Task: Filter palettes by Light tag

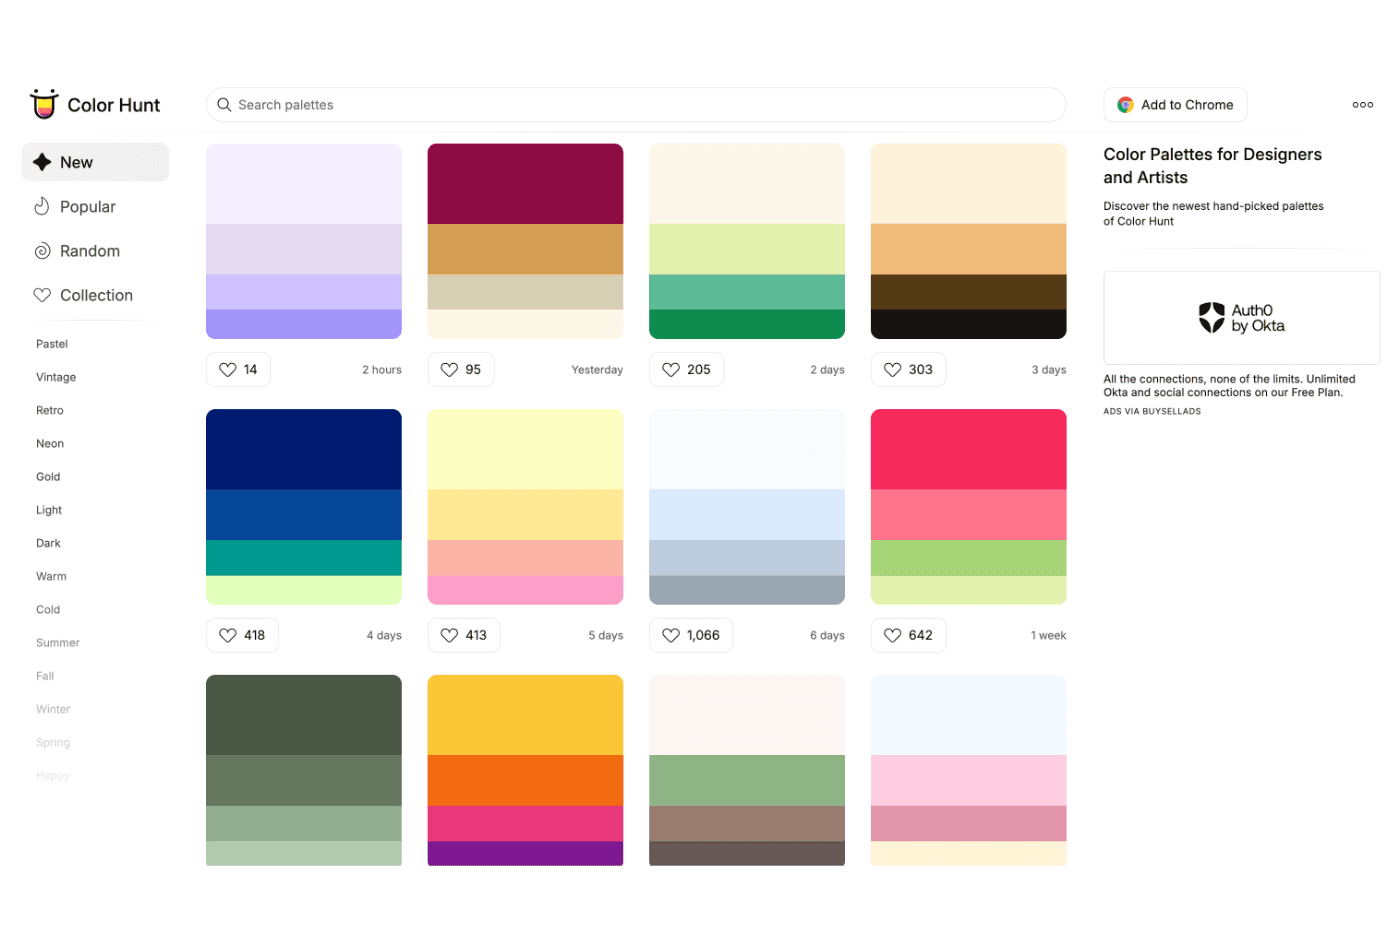Action: point(49,510)
